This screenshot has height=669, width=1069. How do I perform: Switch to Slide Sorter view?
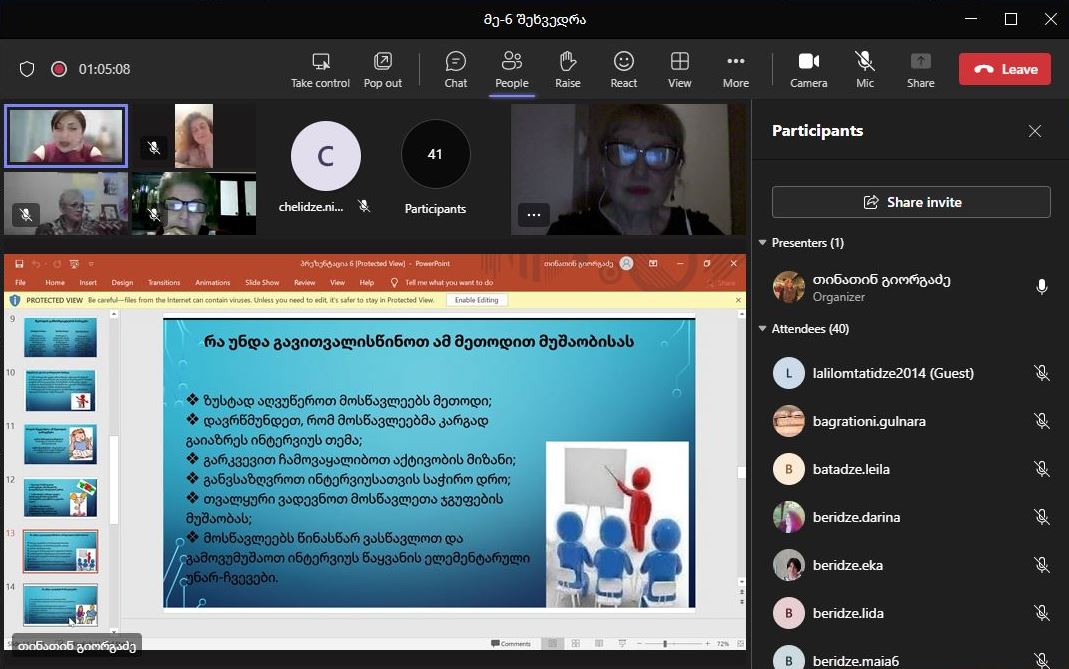(x=575, y=643)
